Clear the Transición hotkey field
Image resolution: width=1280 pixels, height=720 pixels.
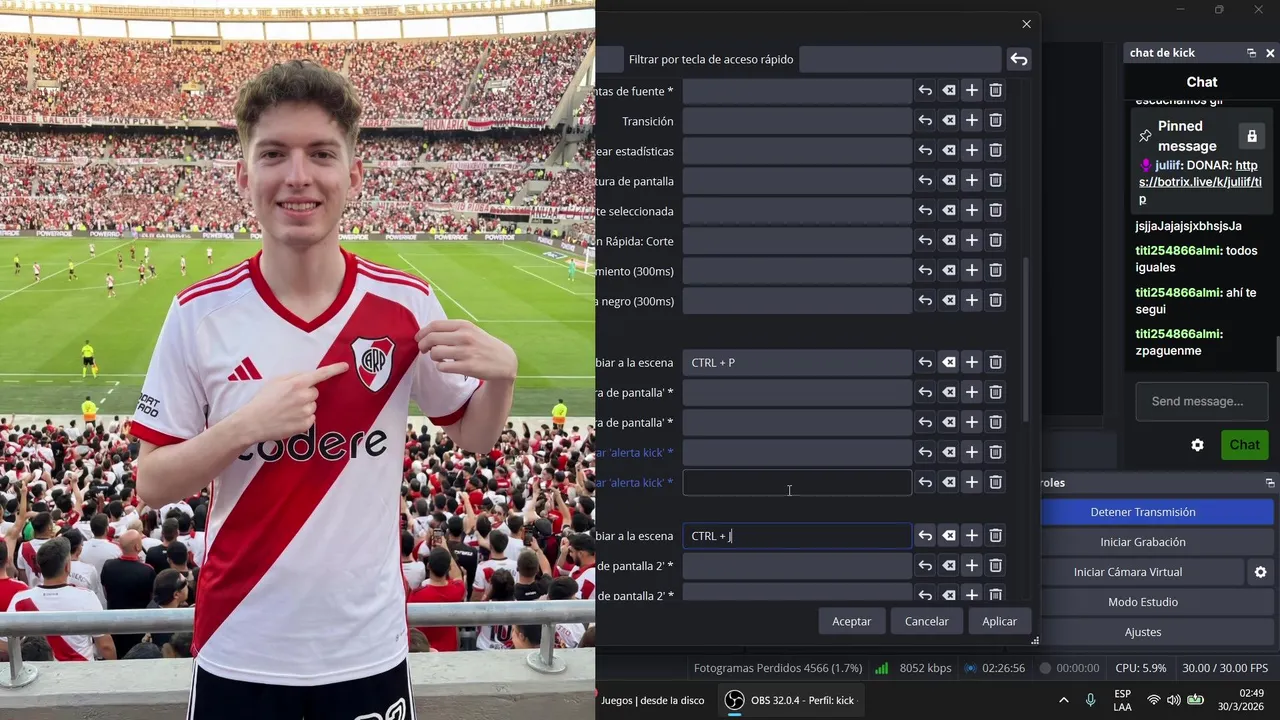[948, 121]
